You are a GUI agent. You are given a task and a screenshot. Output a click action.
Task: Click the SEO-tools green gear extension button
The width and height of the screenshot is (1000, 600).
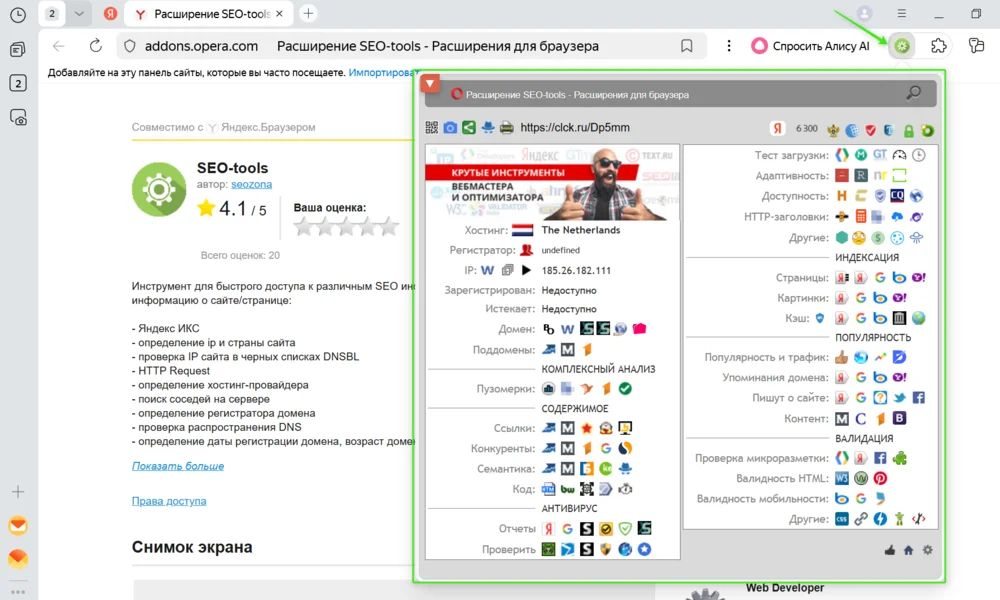[902, 46]
